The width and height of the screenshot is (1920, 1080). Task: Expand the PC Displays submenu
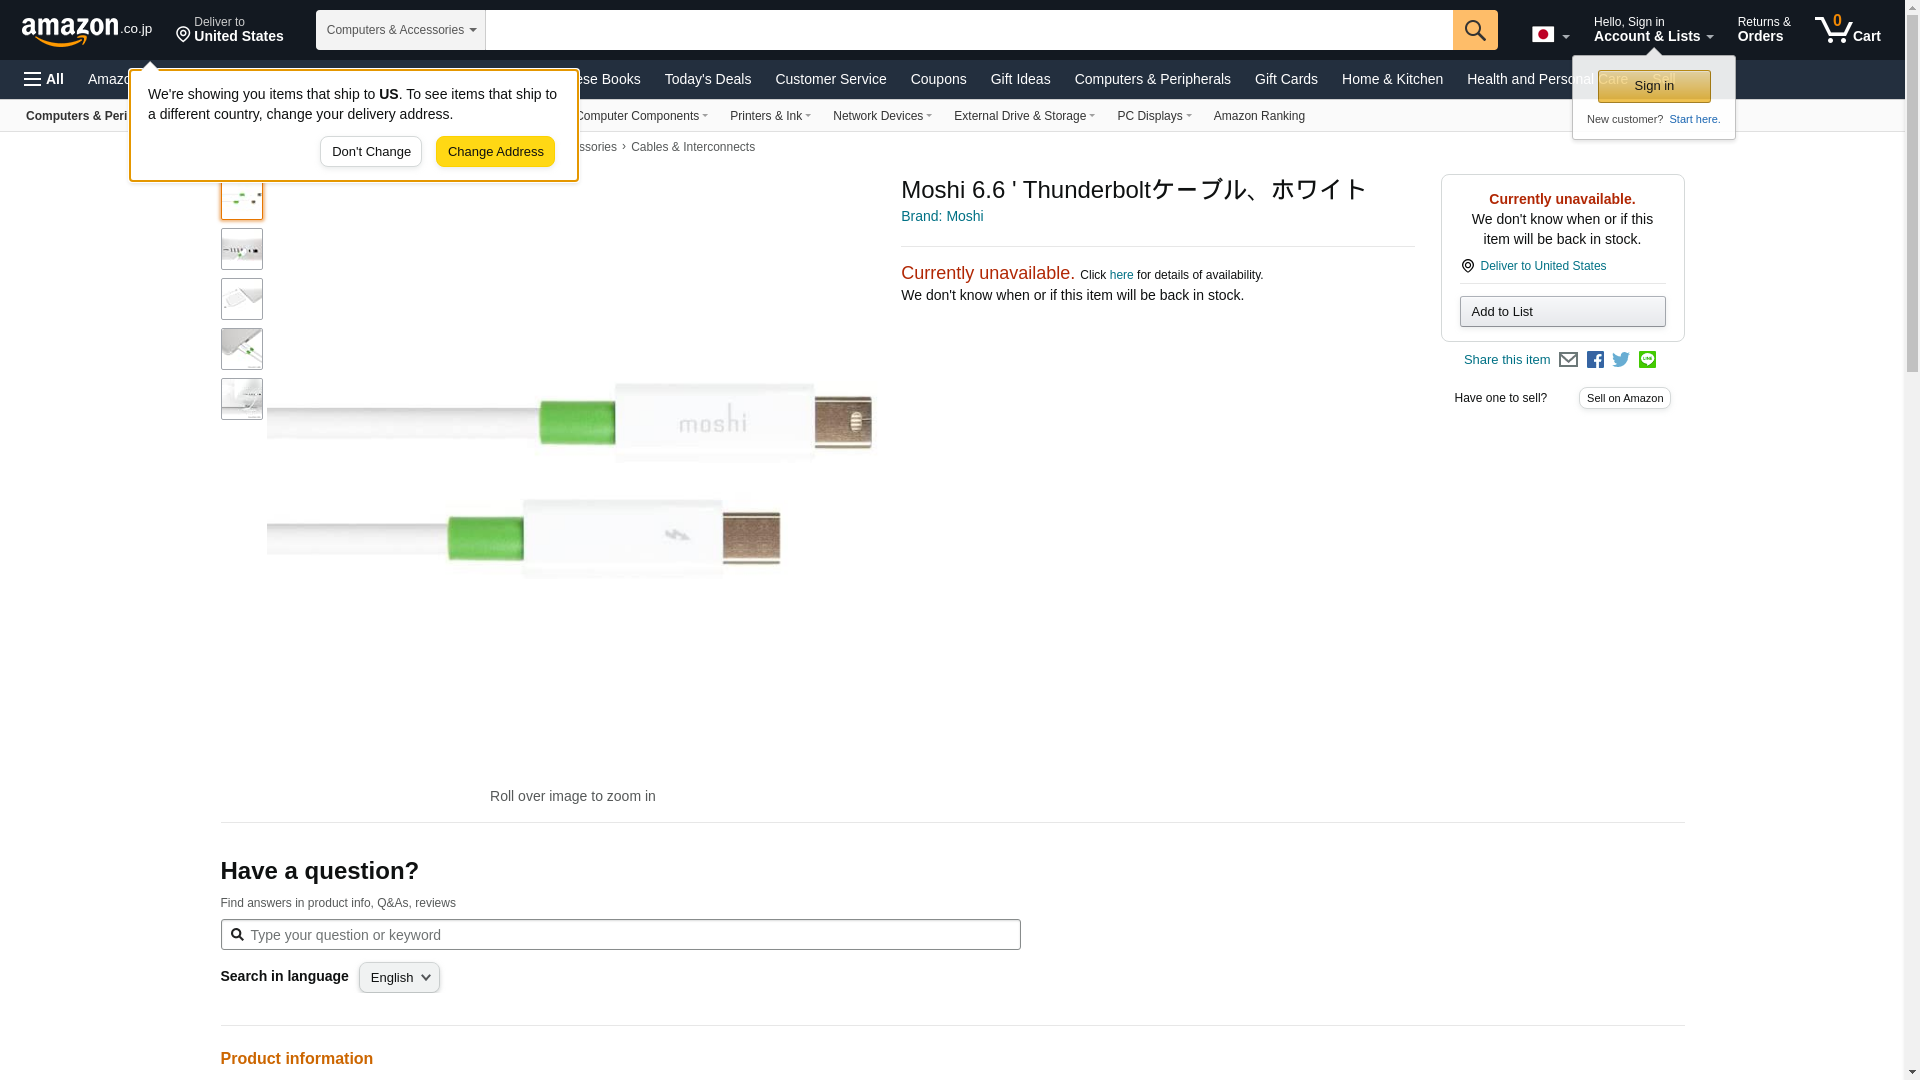1153,116
